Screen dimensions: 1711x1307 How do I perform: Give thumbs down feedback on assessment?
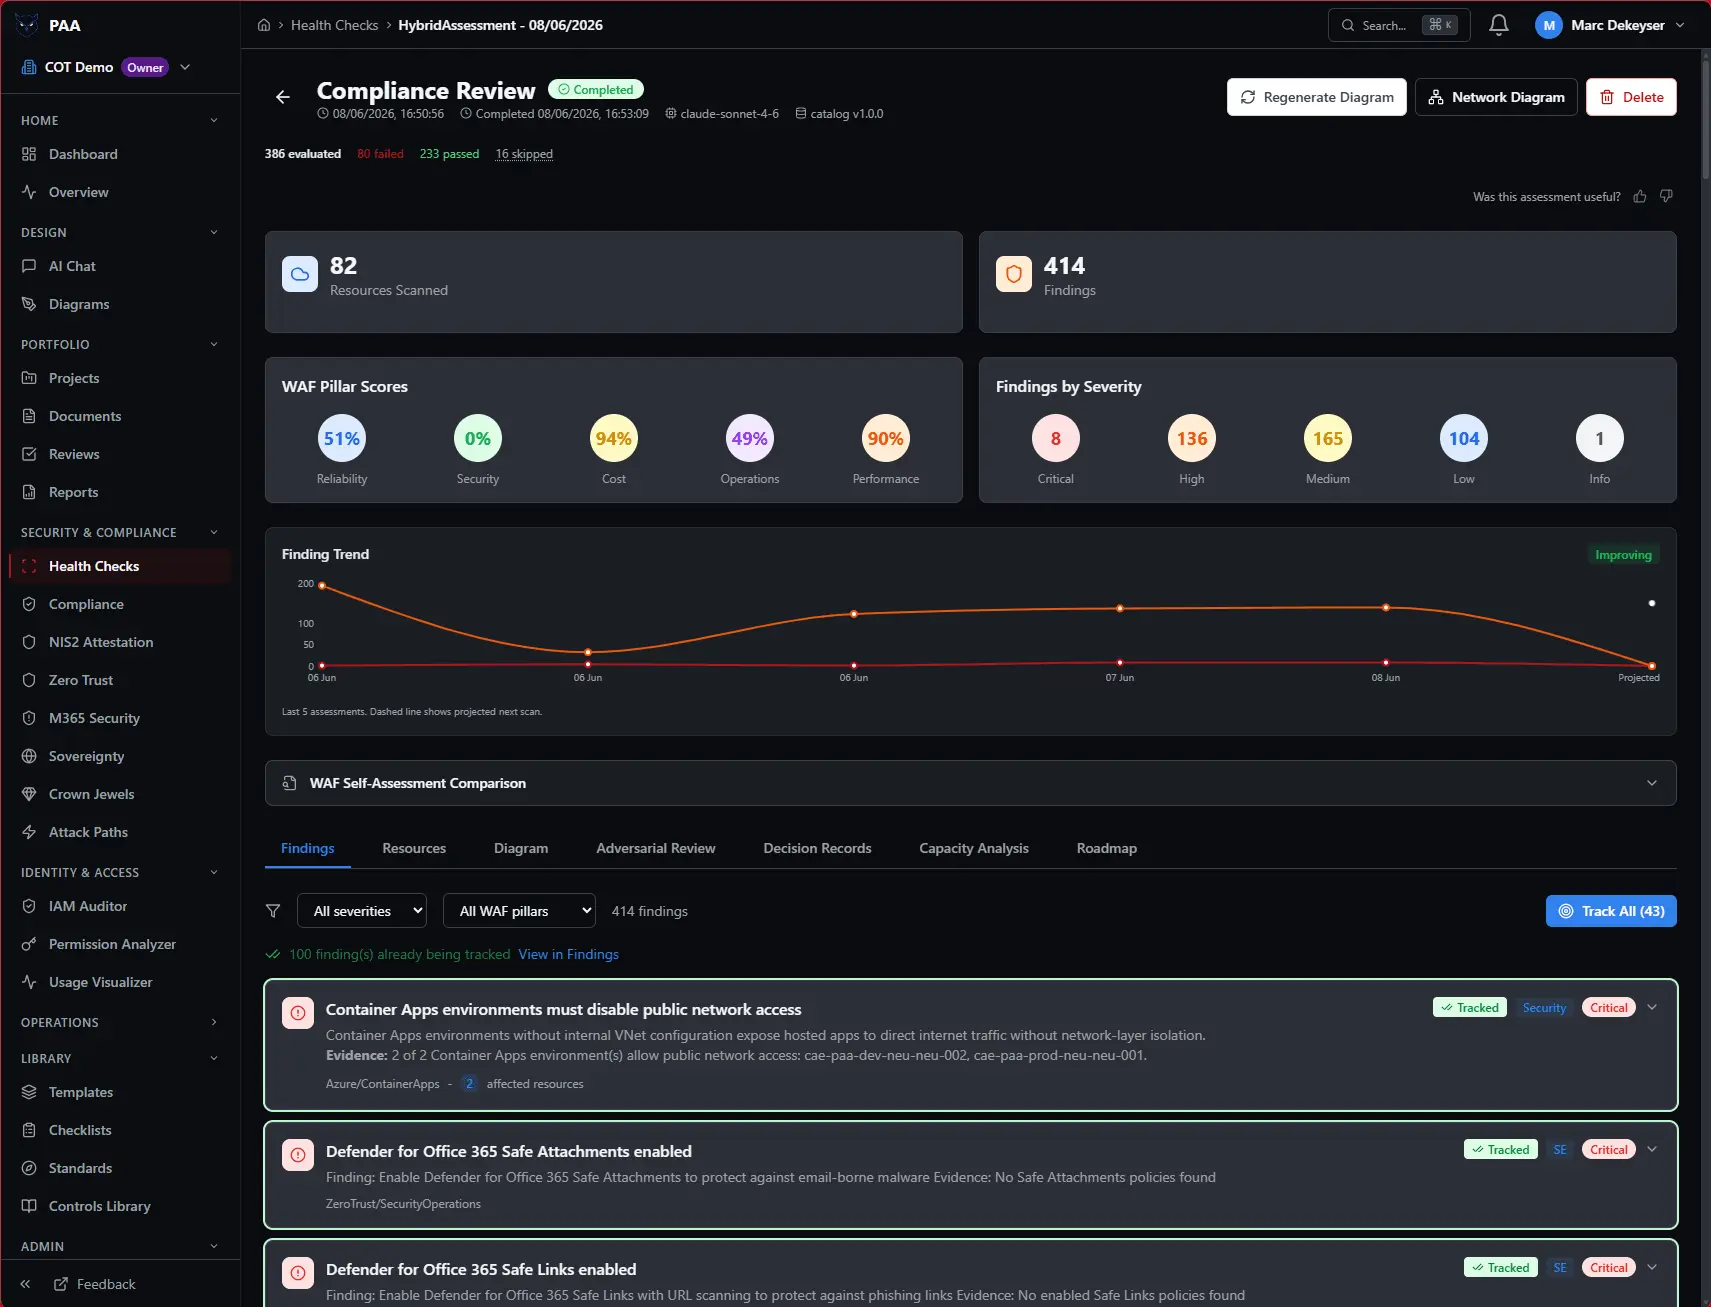coord(1666,197)
